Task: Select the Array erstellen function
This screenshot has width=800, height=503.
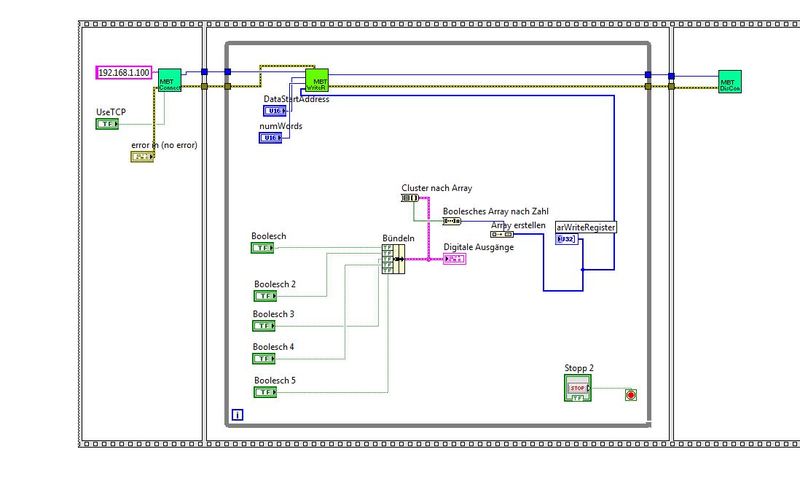Action: [x=502, y=234]
